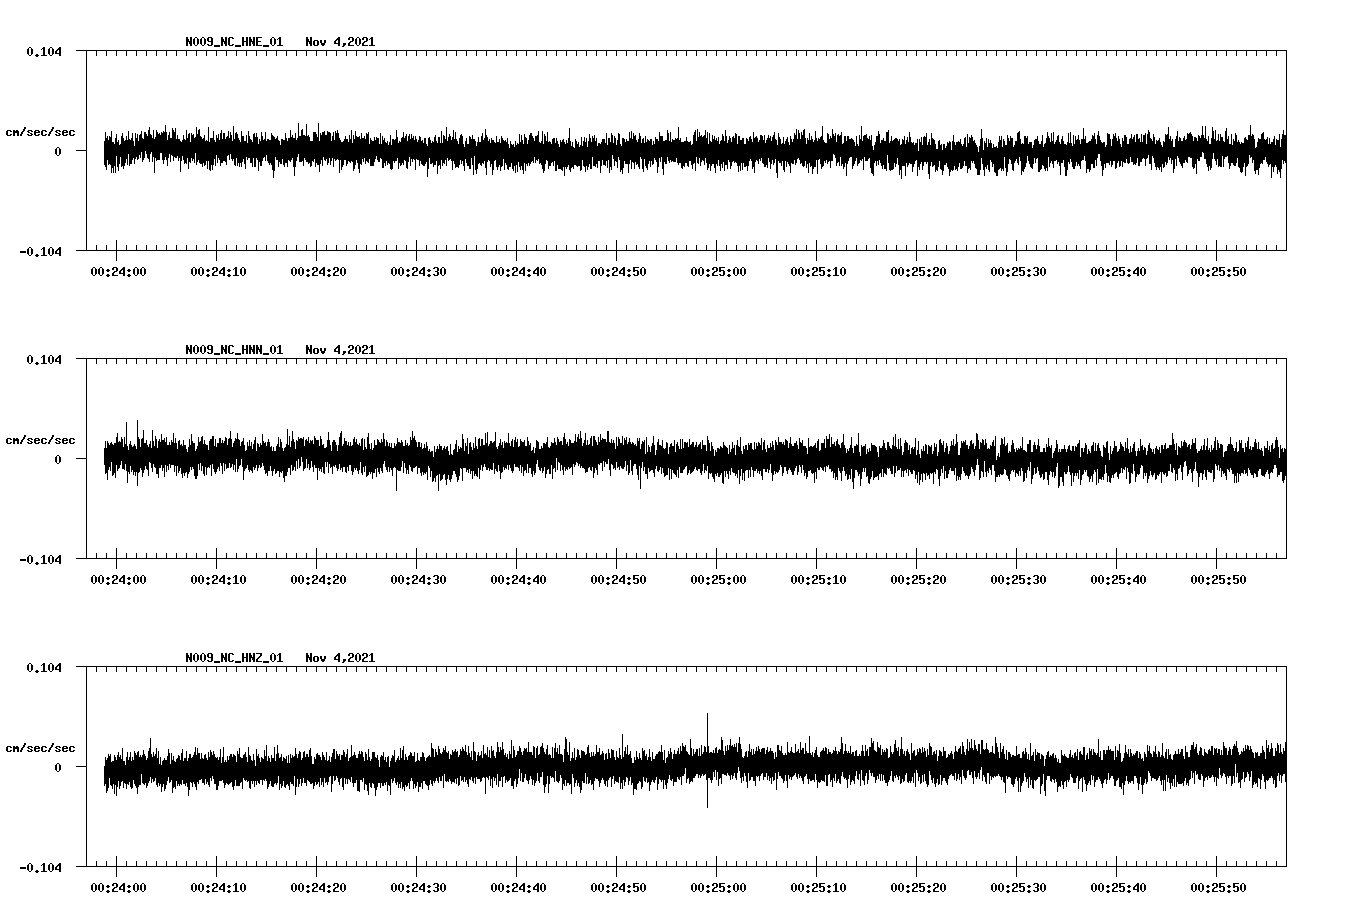Screen dimensions: 1358x924
Task: Click cm/sec/sec unit label on HNZ plot
Action: tap(40, 748)
